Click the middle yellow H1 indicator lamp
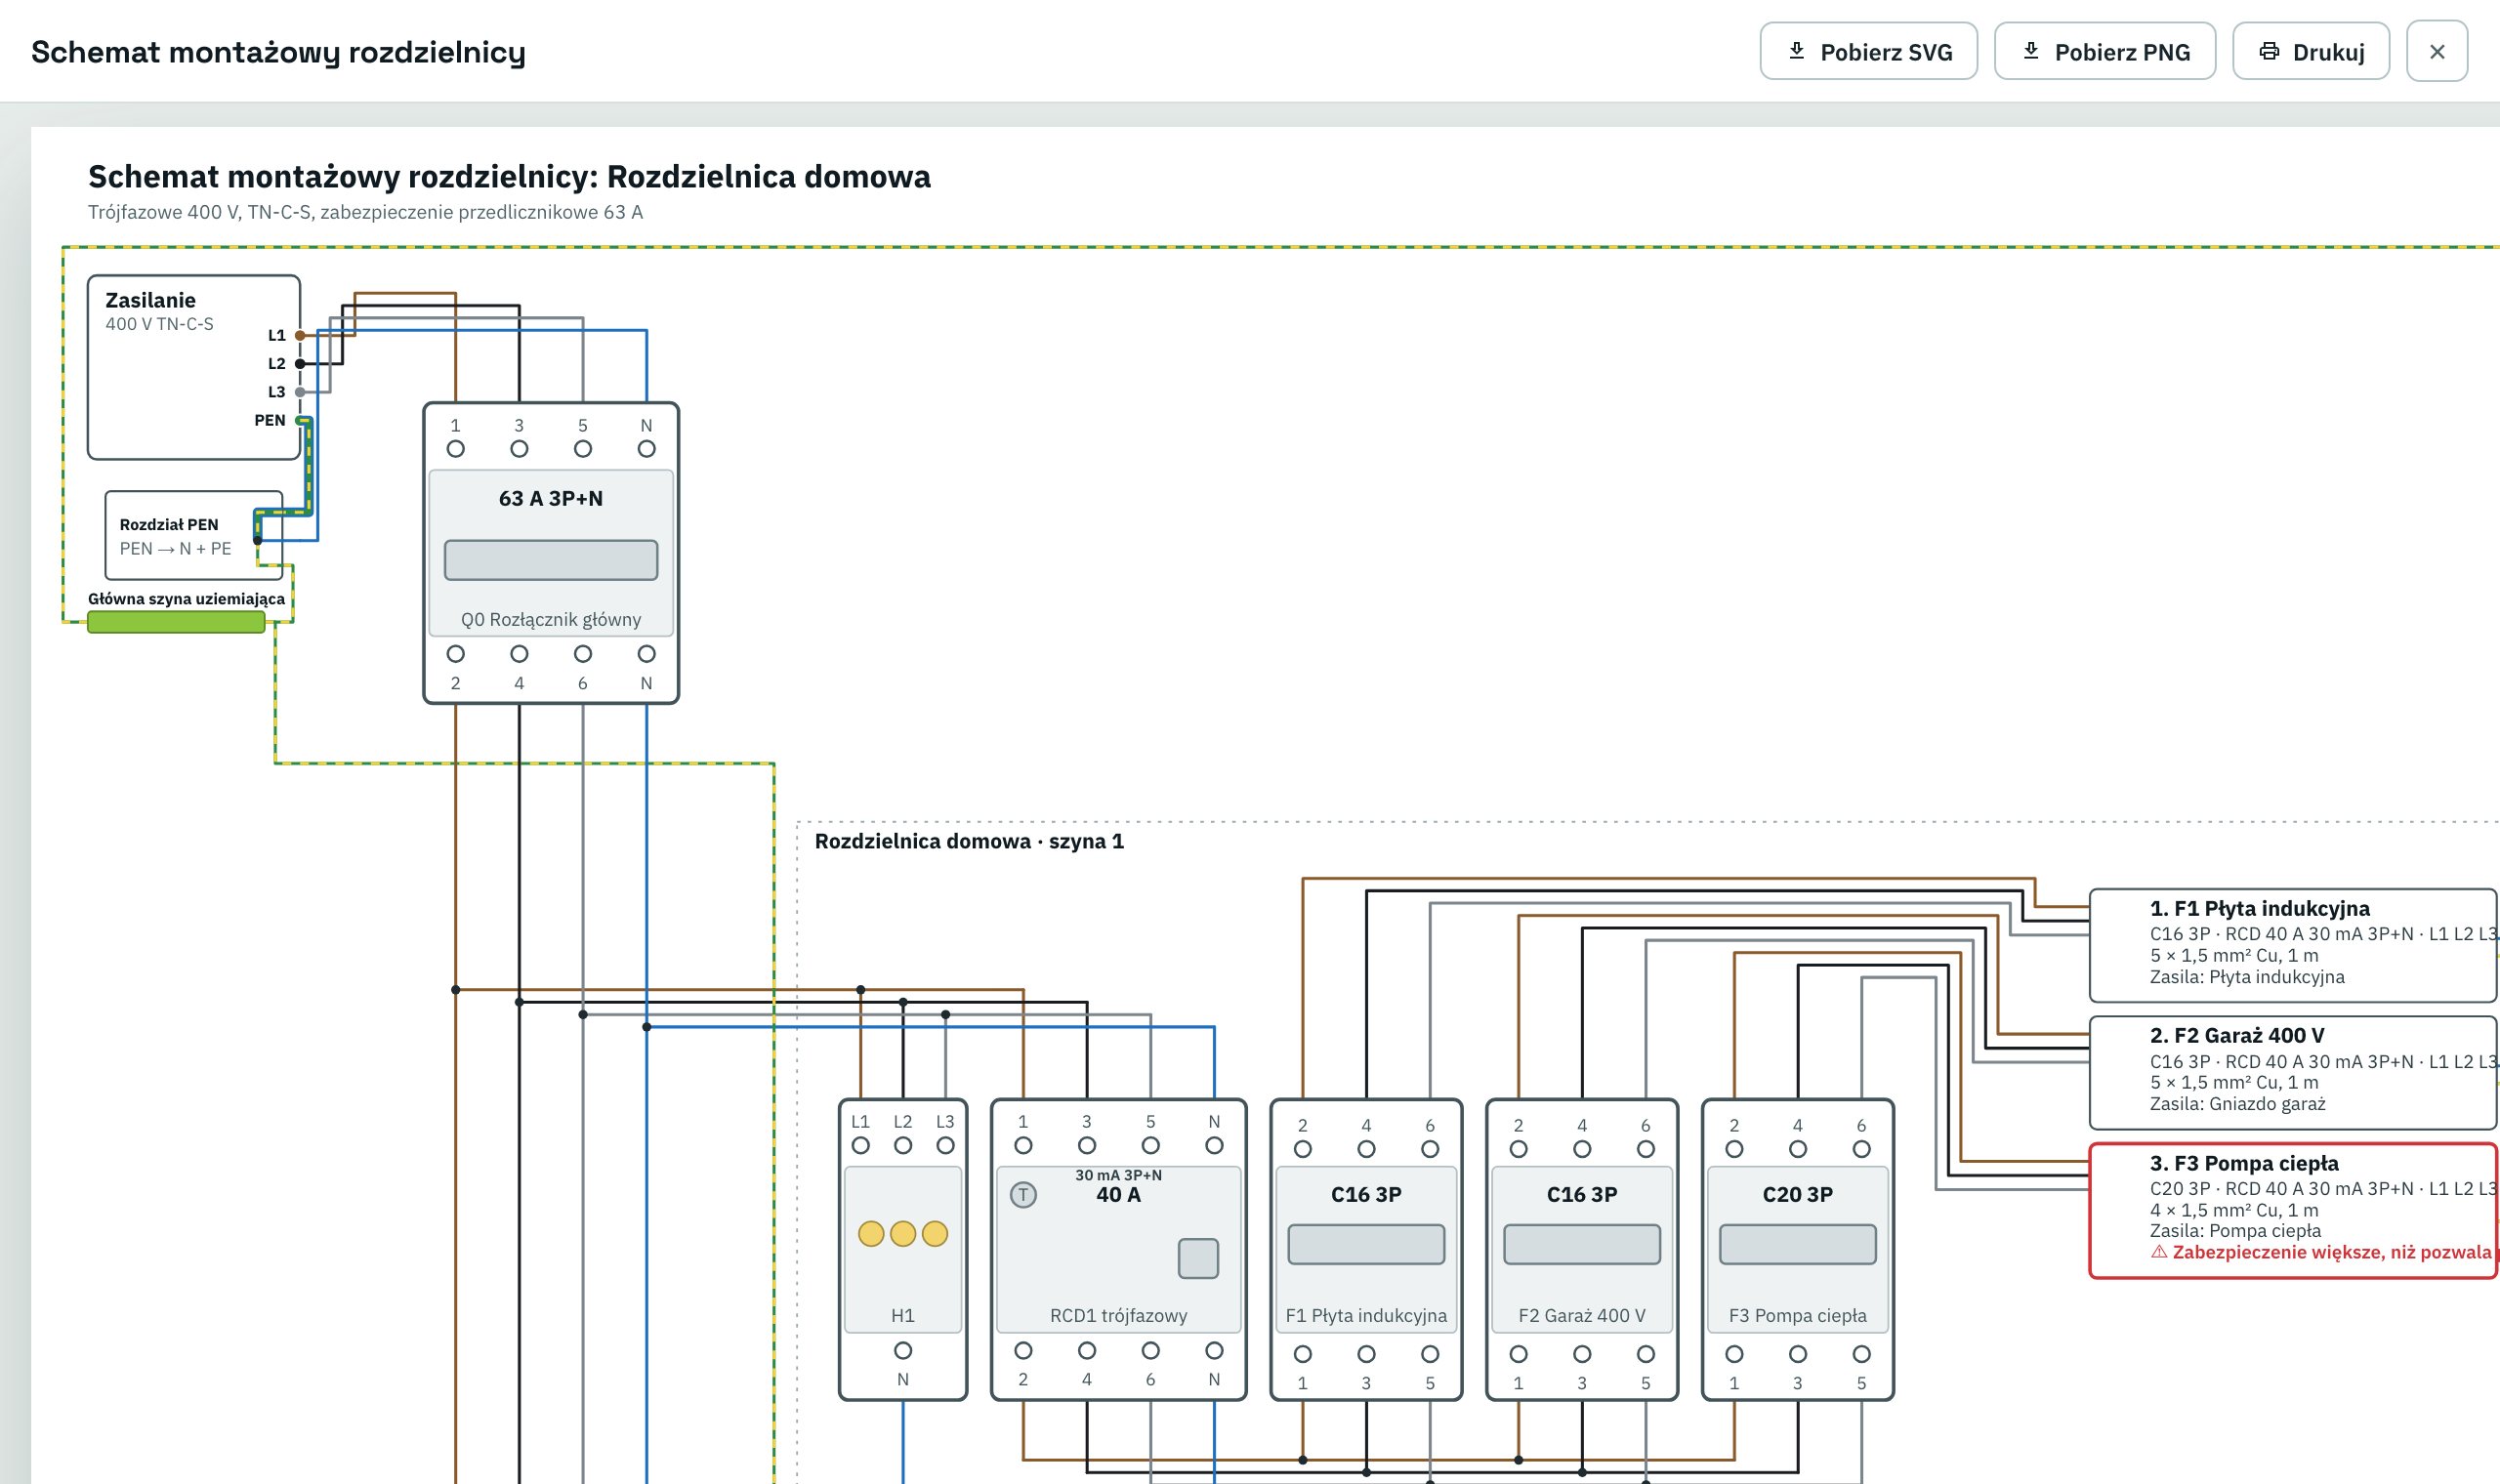This screenshot has height=1484, width=2500. pyautogui.click(x=903, y=1234)
